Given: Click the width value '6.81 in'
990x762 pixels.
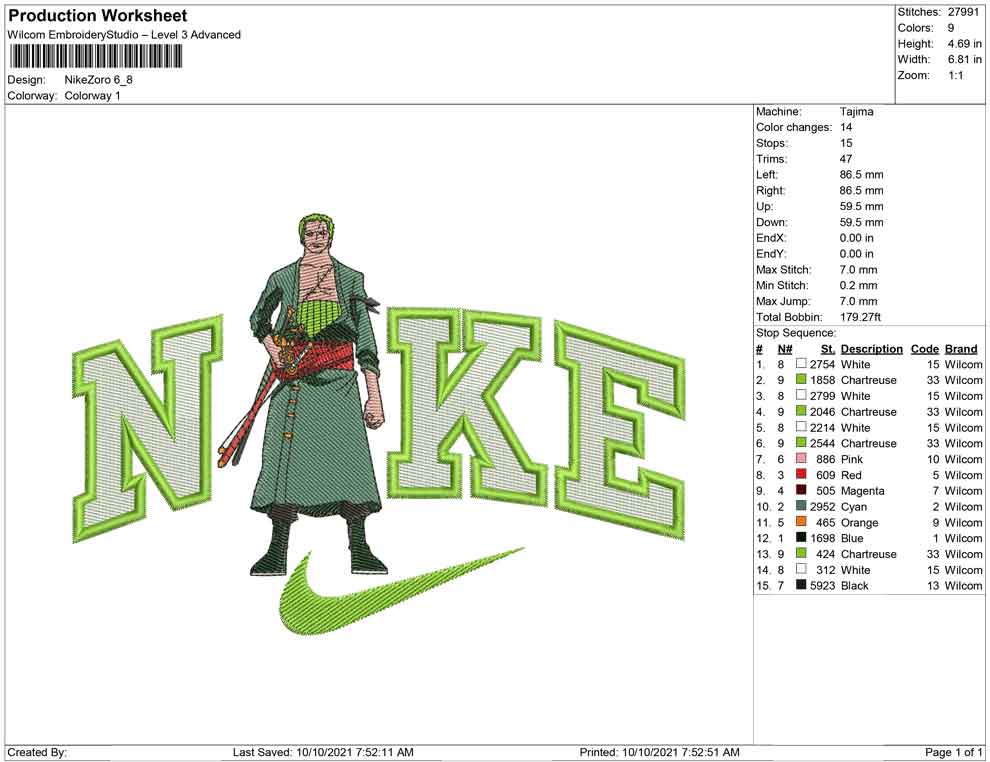Looking at the screenshot, I should (x=964, y=59).
